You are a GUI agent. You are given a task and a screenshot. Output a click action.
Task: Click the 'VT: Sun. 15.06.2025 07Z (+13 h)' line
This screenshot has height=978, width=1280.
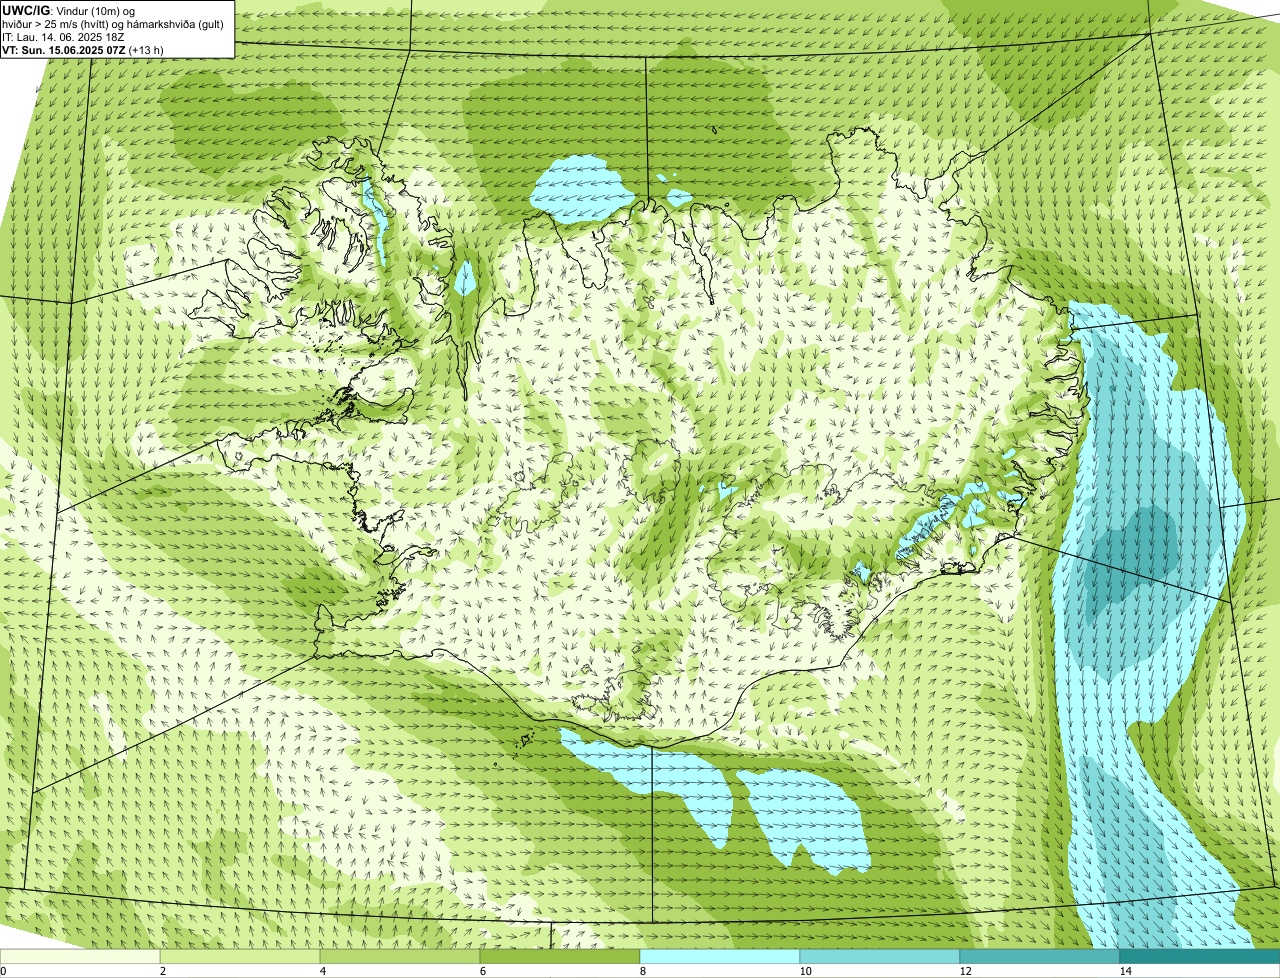click(83, 49)
